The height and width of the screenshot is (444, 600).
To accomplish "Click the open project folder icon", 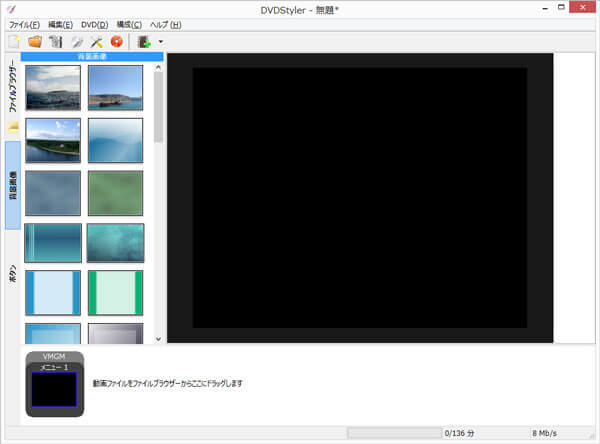I will point(35,41).
